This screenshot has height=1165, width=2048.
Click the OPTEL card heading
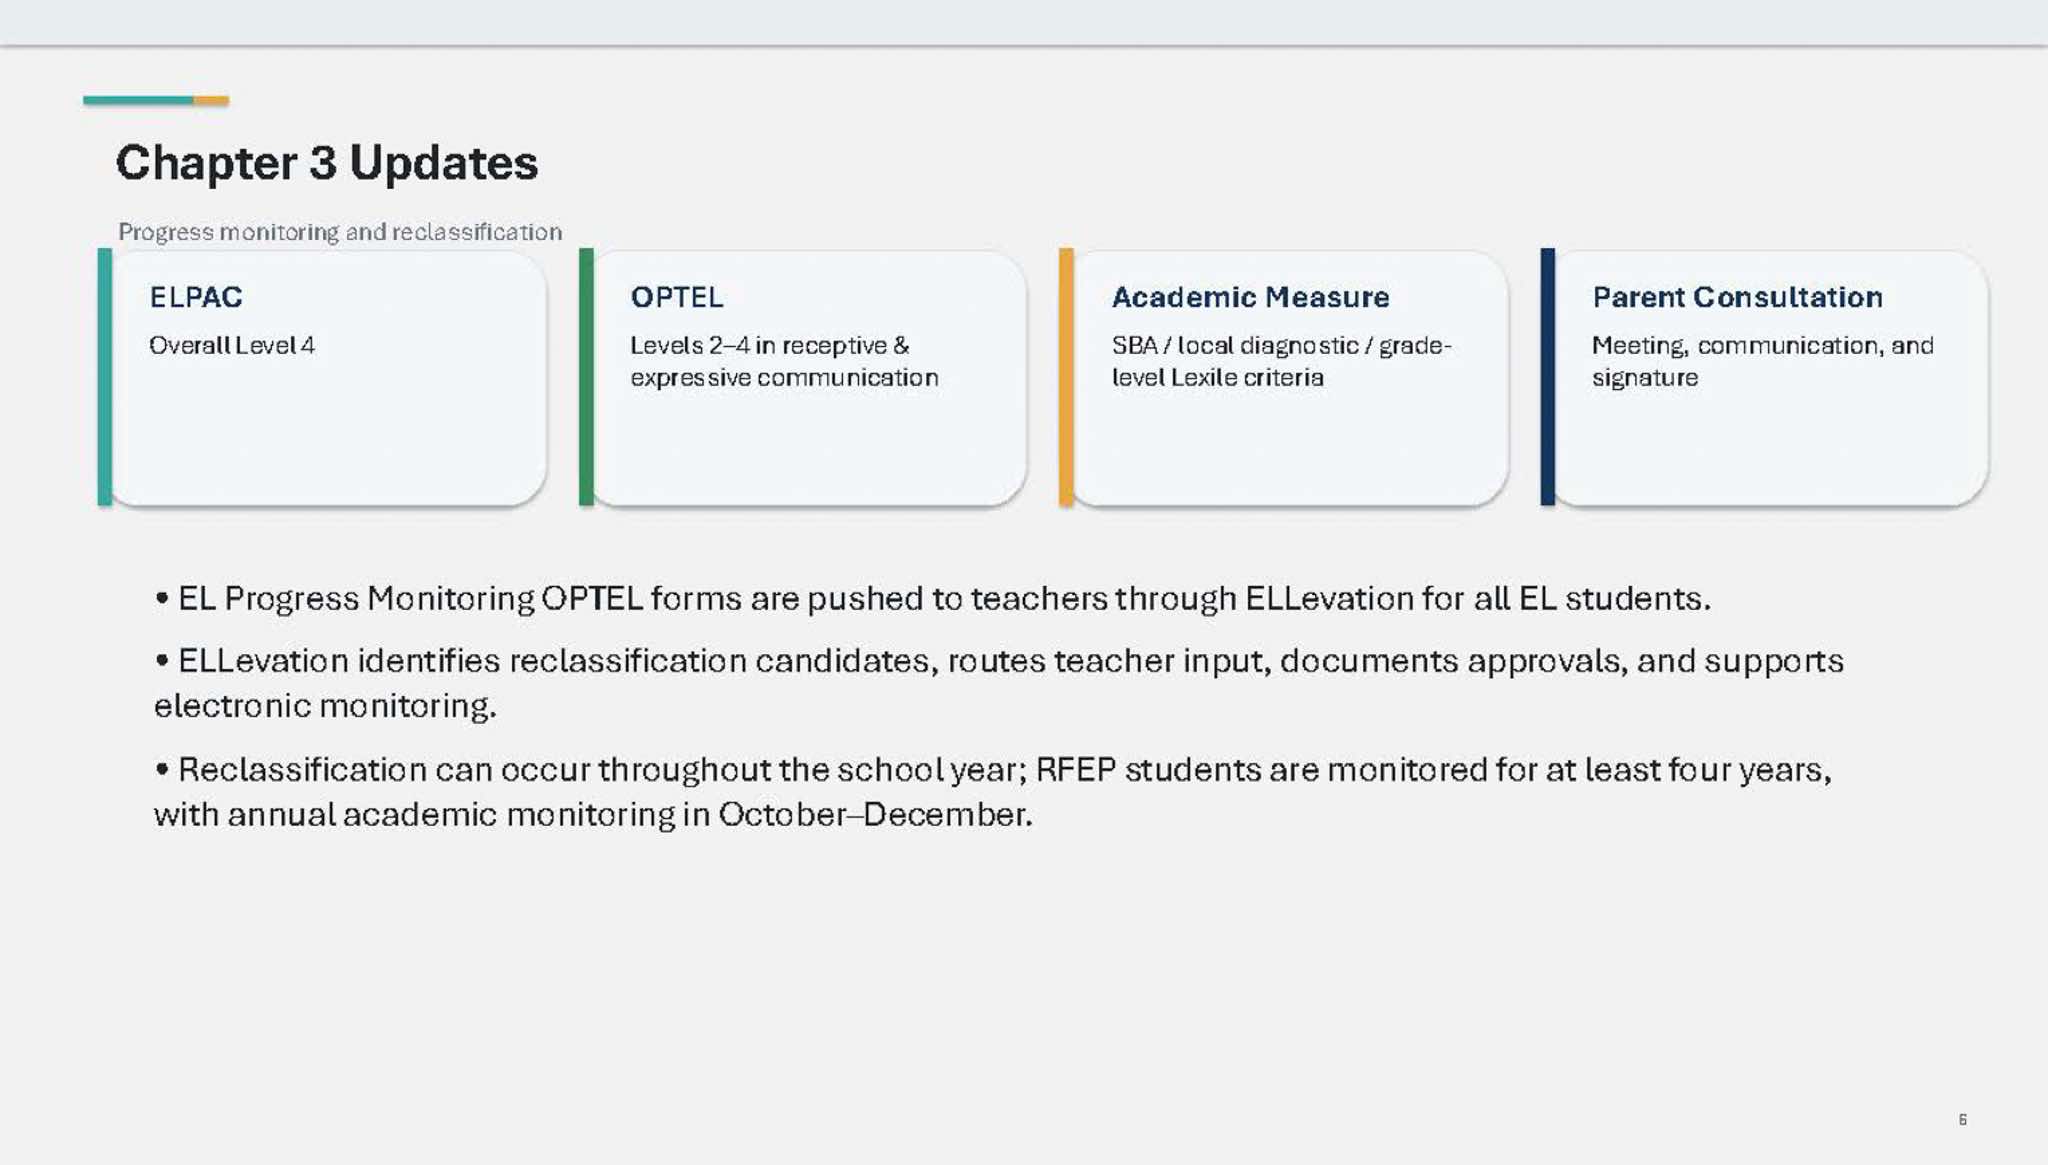coord(677,297)
